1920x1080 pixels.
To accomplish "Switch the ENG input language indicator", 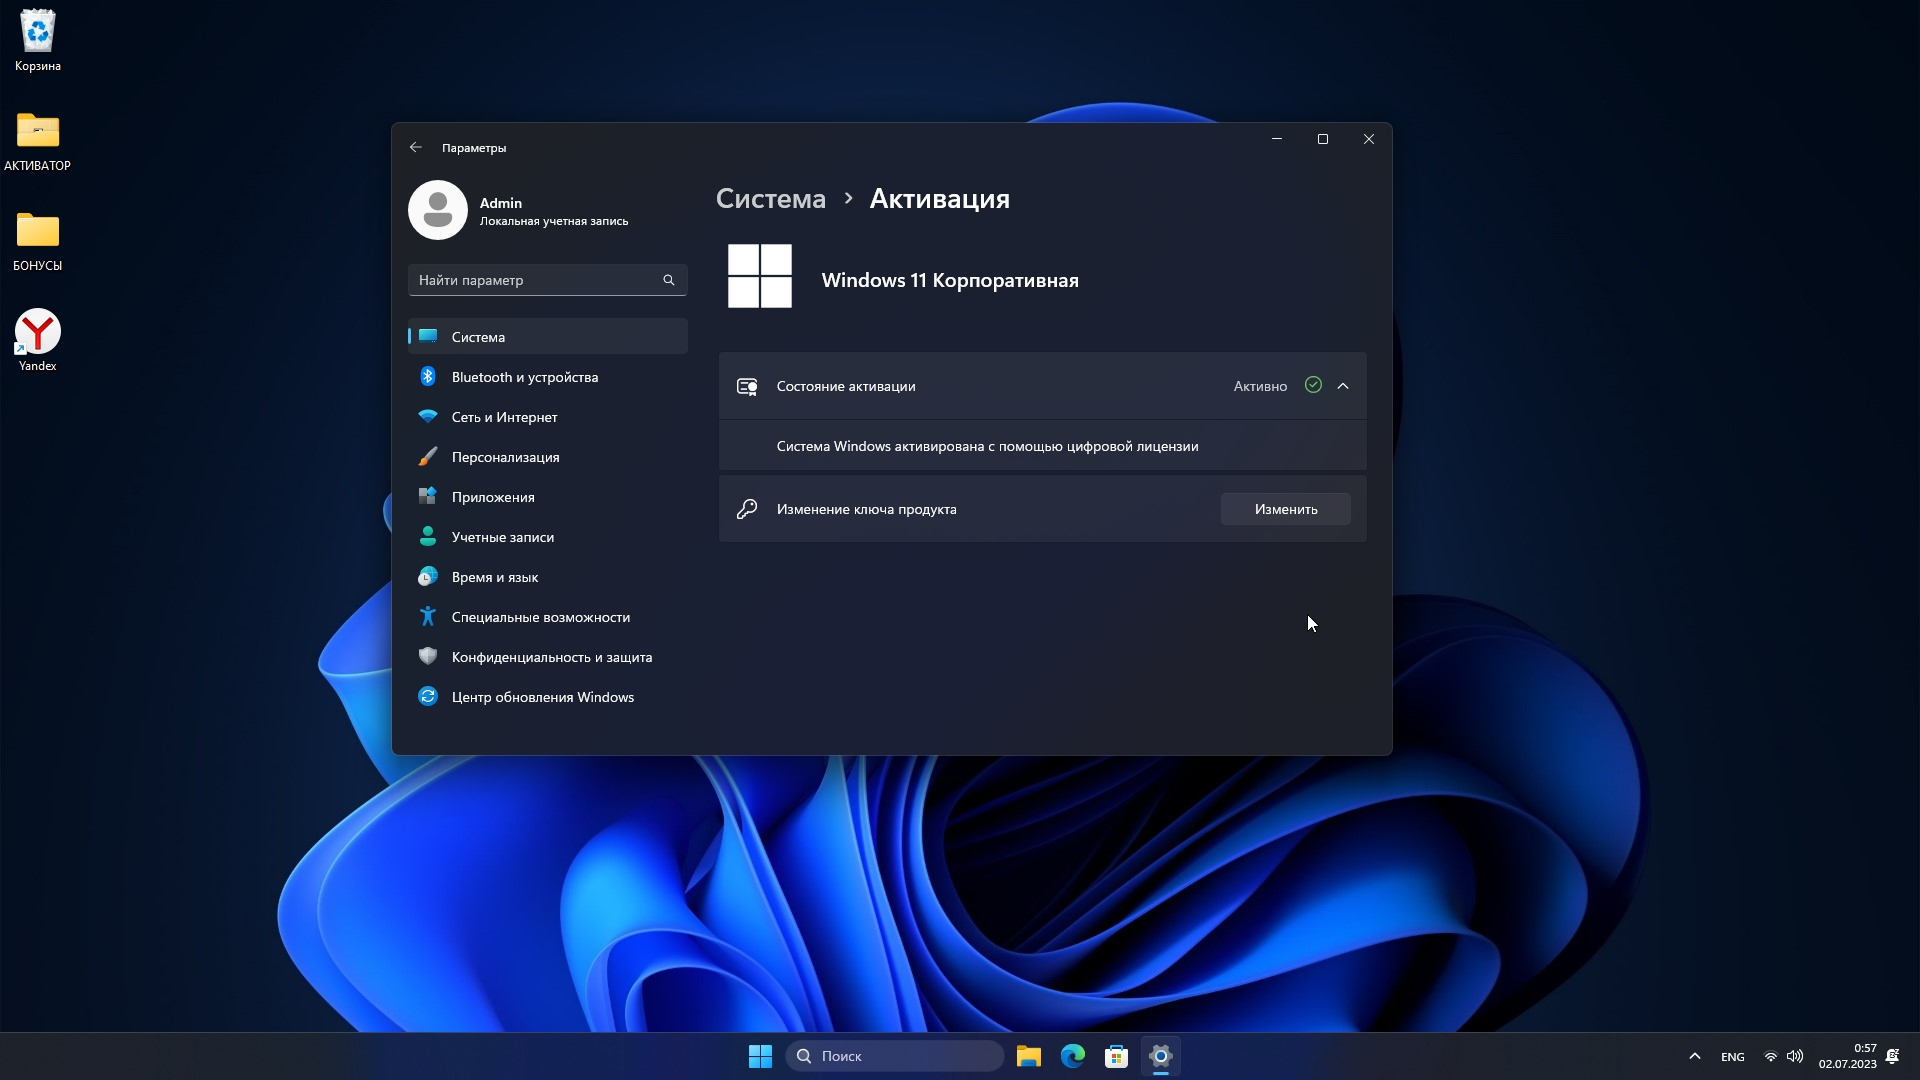I will (1732, 1056).
